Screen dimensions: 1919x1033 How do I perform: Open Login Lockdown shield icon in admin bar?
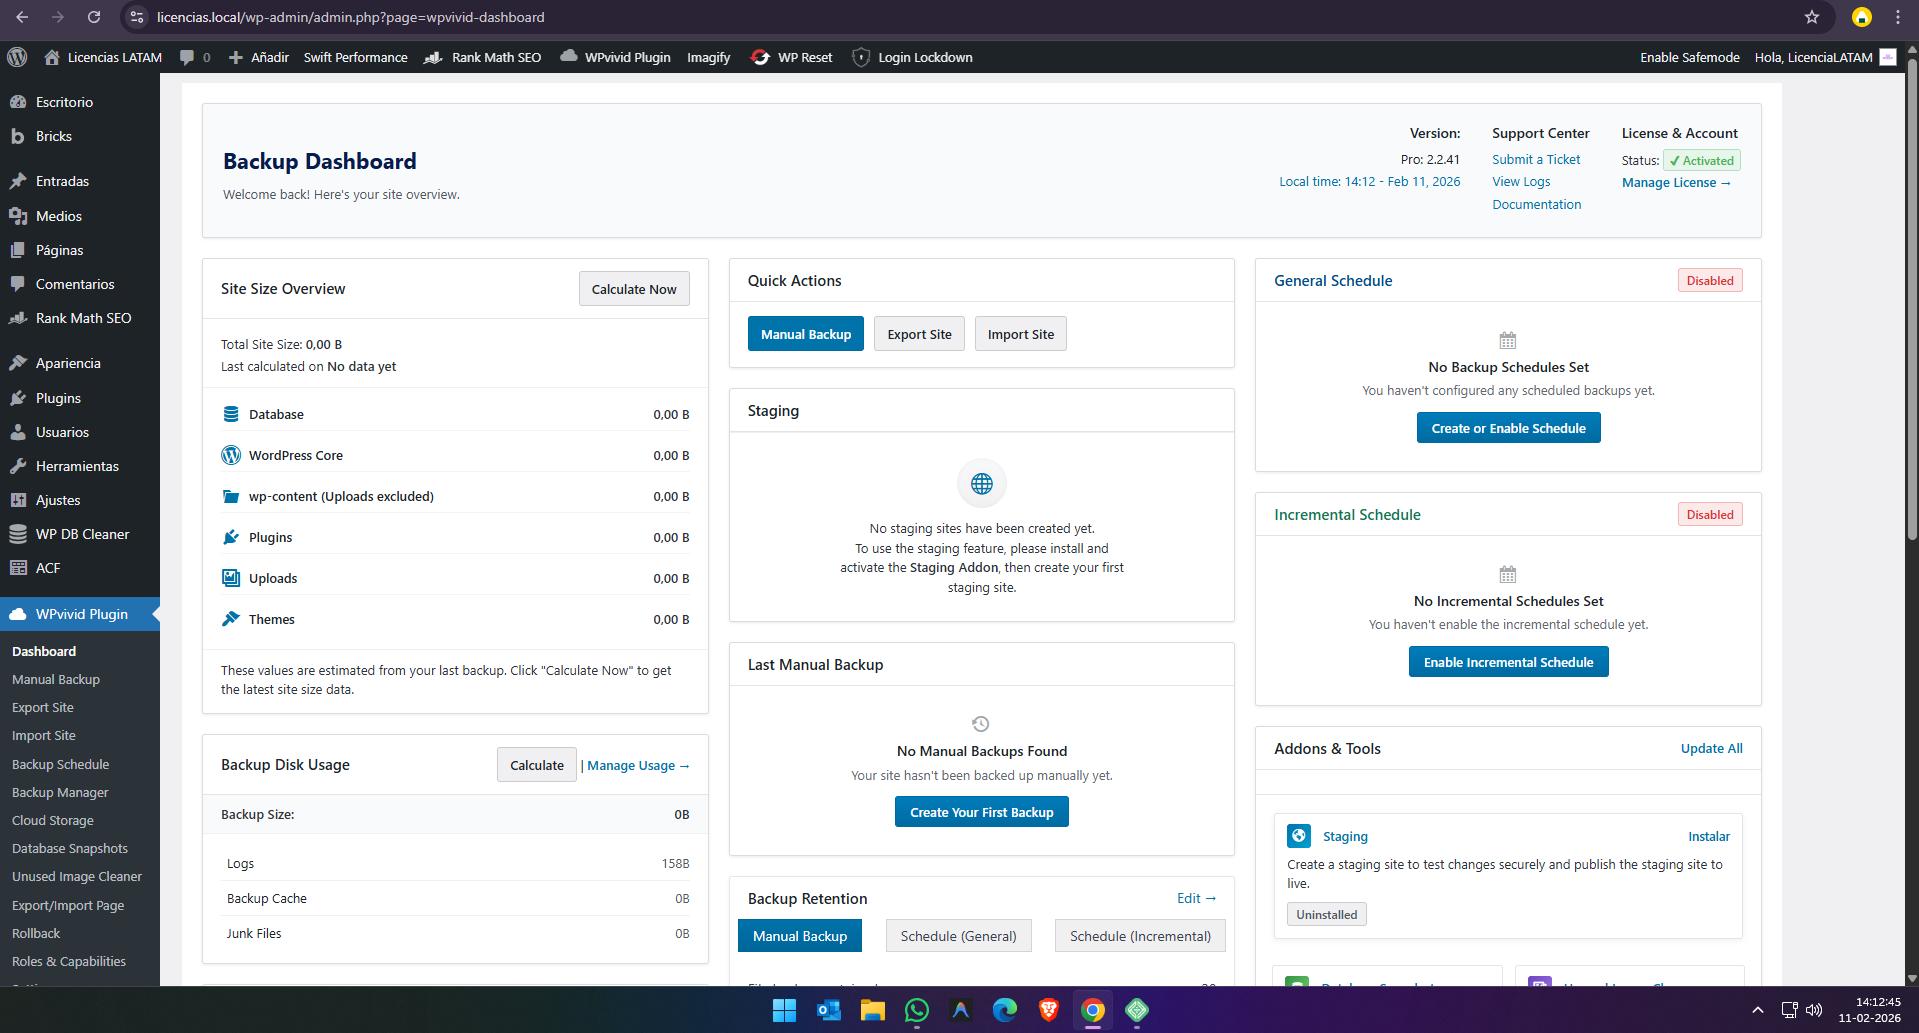[861, 57]
